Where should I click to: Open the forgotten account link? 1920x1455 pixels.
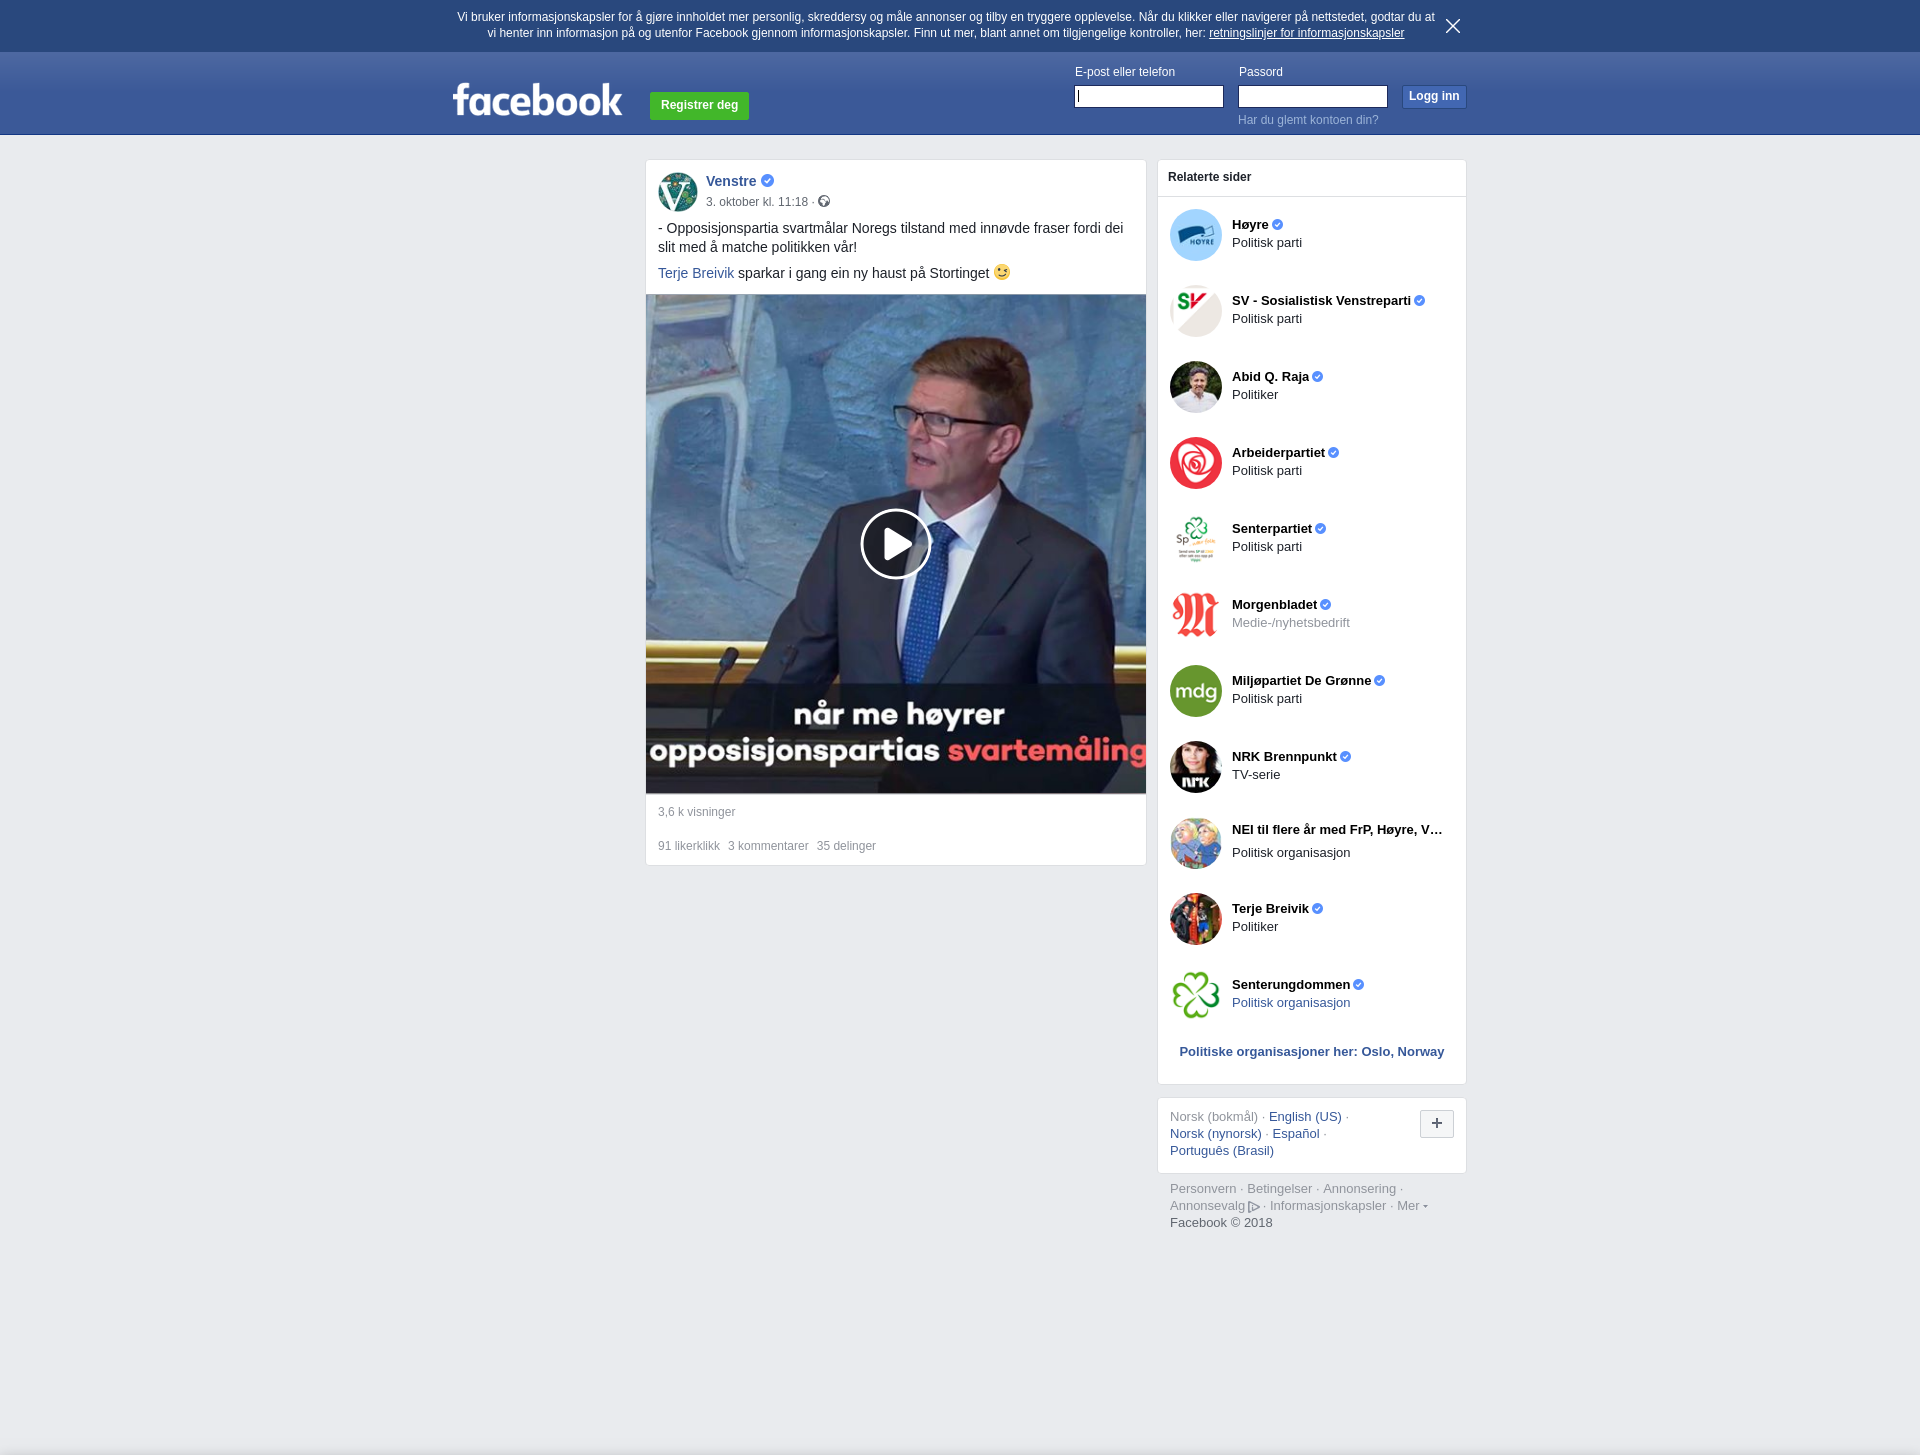1308,120
